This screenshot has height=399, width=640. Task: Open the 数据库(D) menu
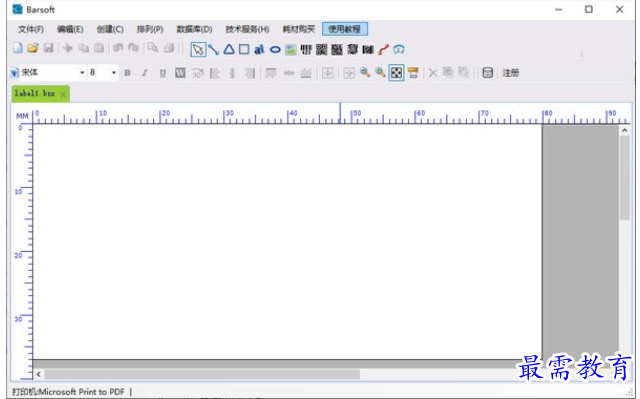pyautogui.click(x=194, y=29)
